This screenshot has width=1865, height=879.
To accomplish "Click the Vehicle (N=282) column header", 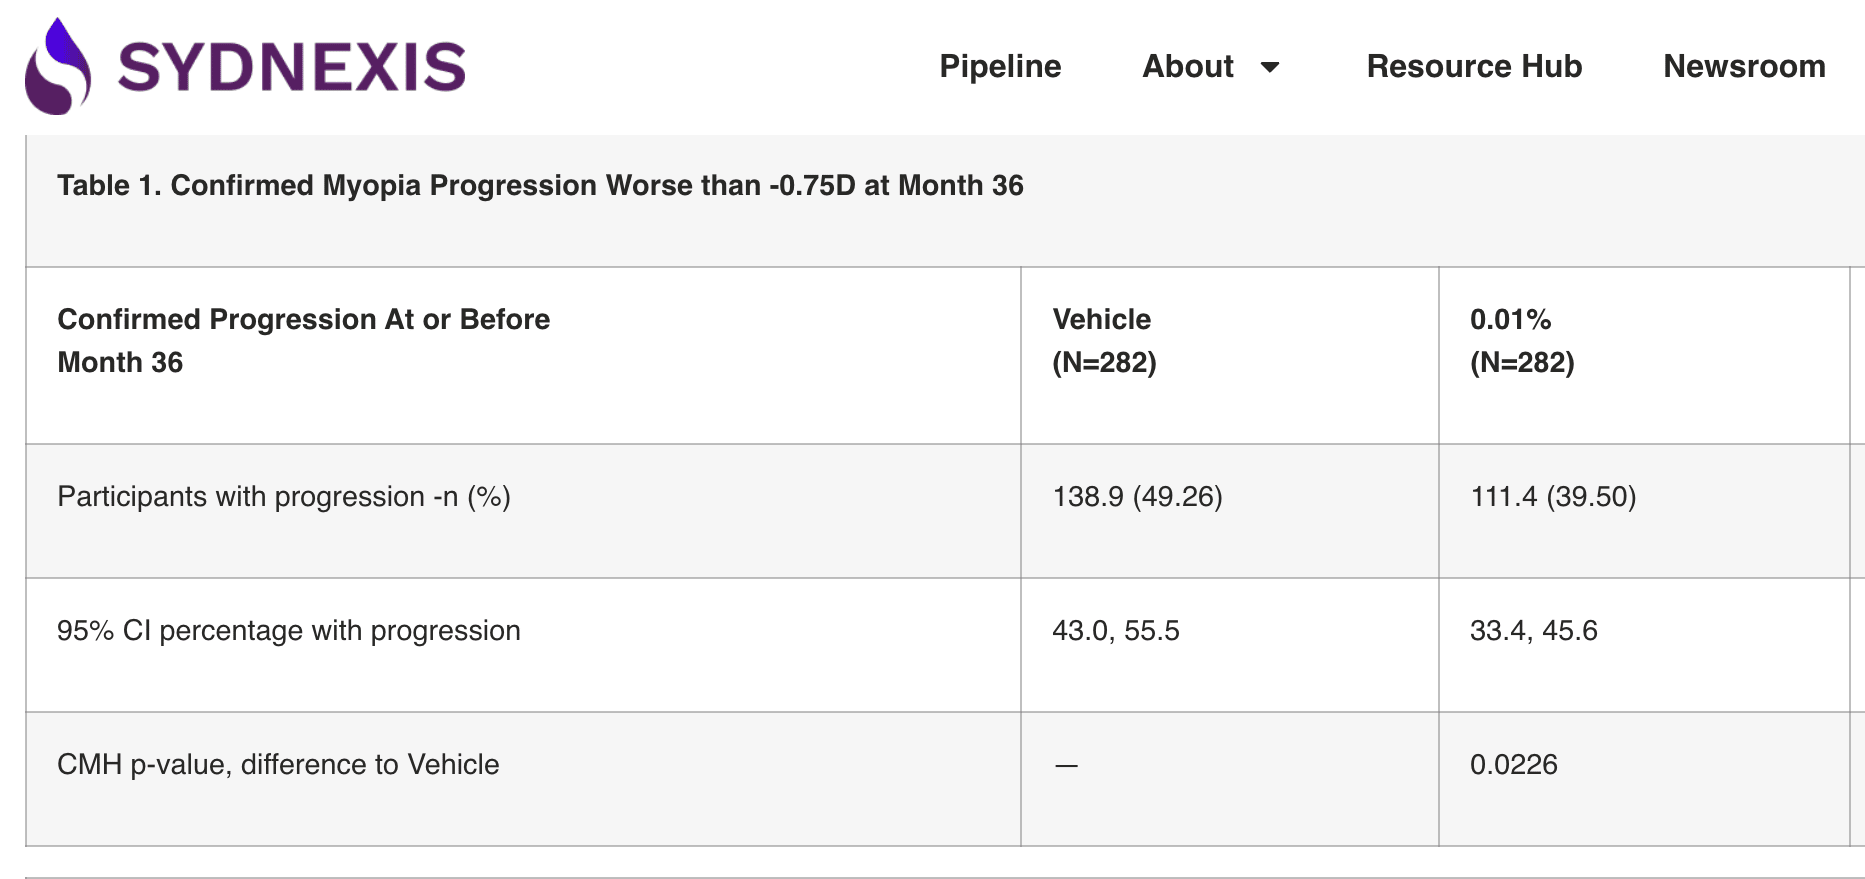I will 1104,340.
